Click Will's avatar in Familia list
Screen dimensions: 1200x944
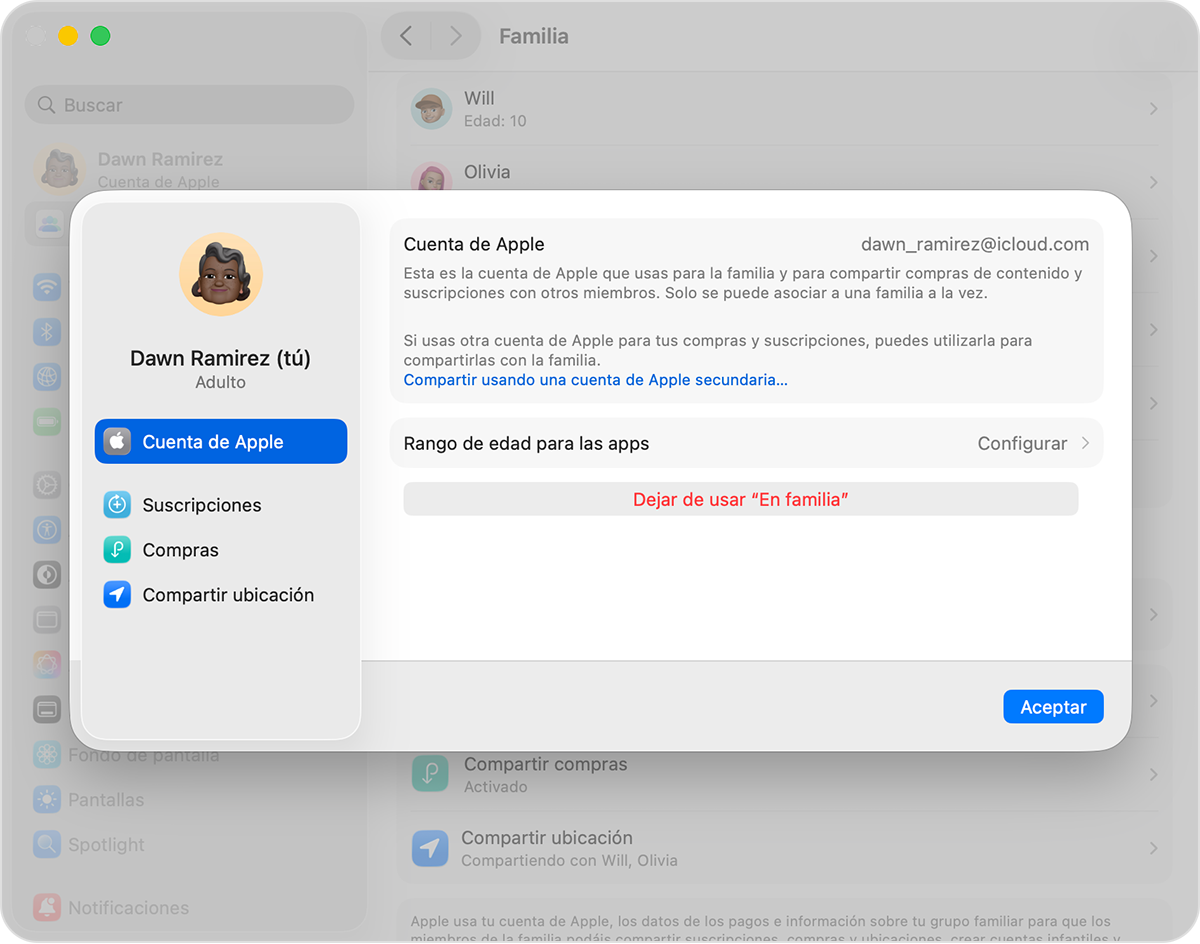tap(431, 109)
